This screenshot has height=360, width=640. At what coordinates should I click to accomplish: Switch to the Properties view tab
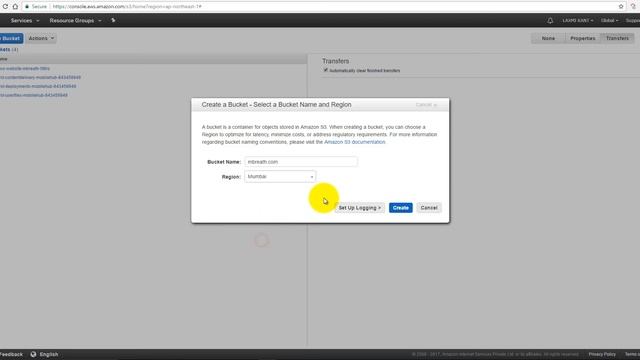pos(582,38)
